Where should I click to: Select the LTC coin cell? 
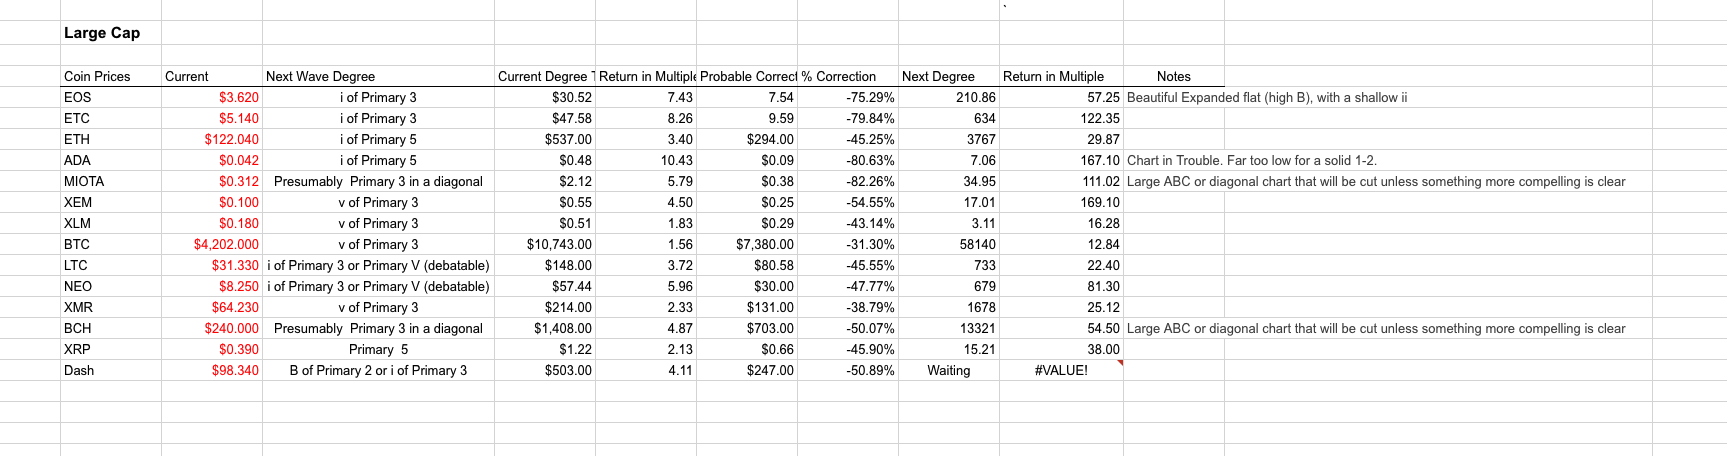click(111, 265)
